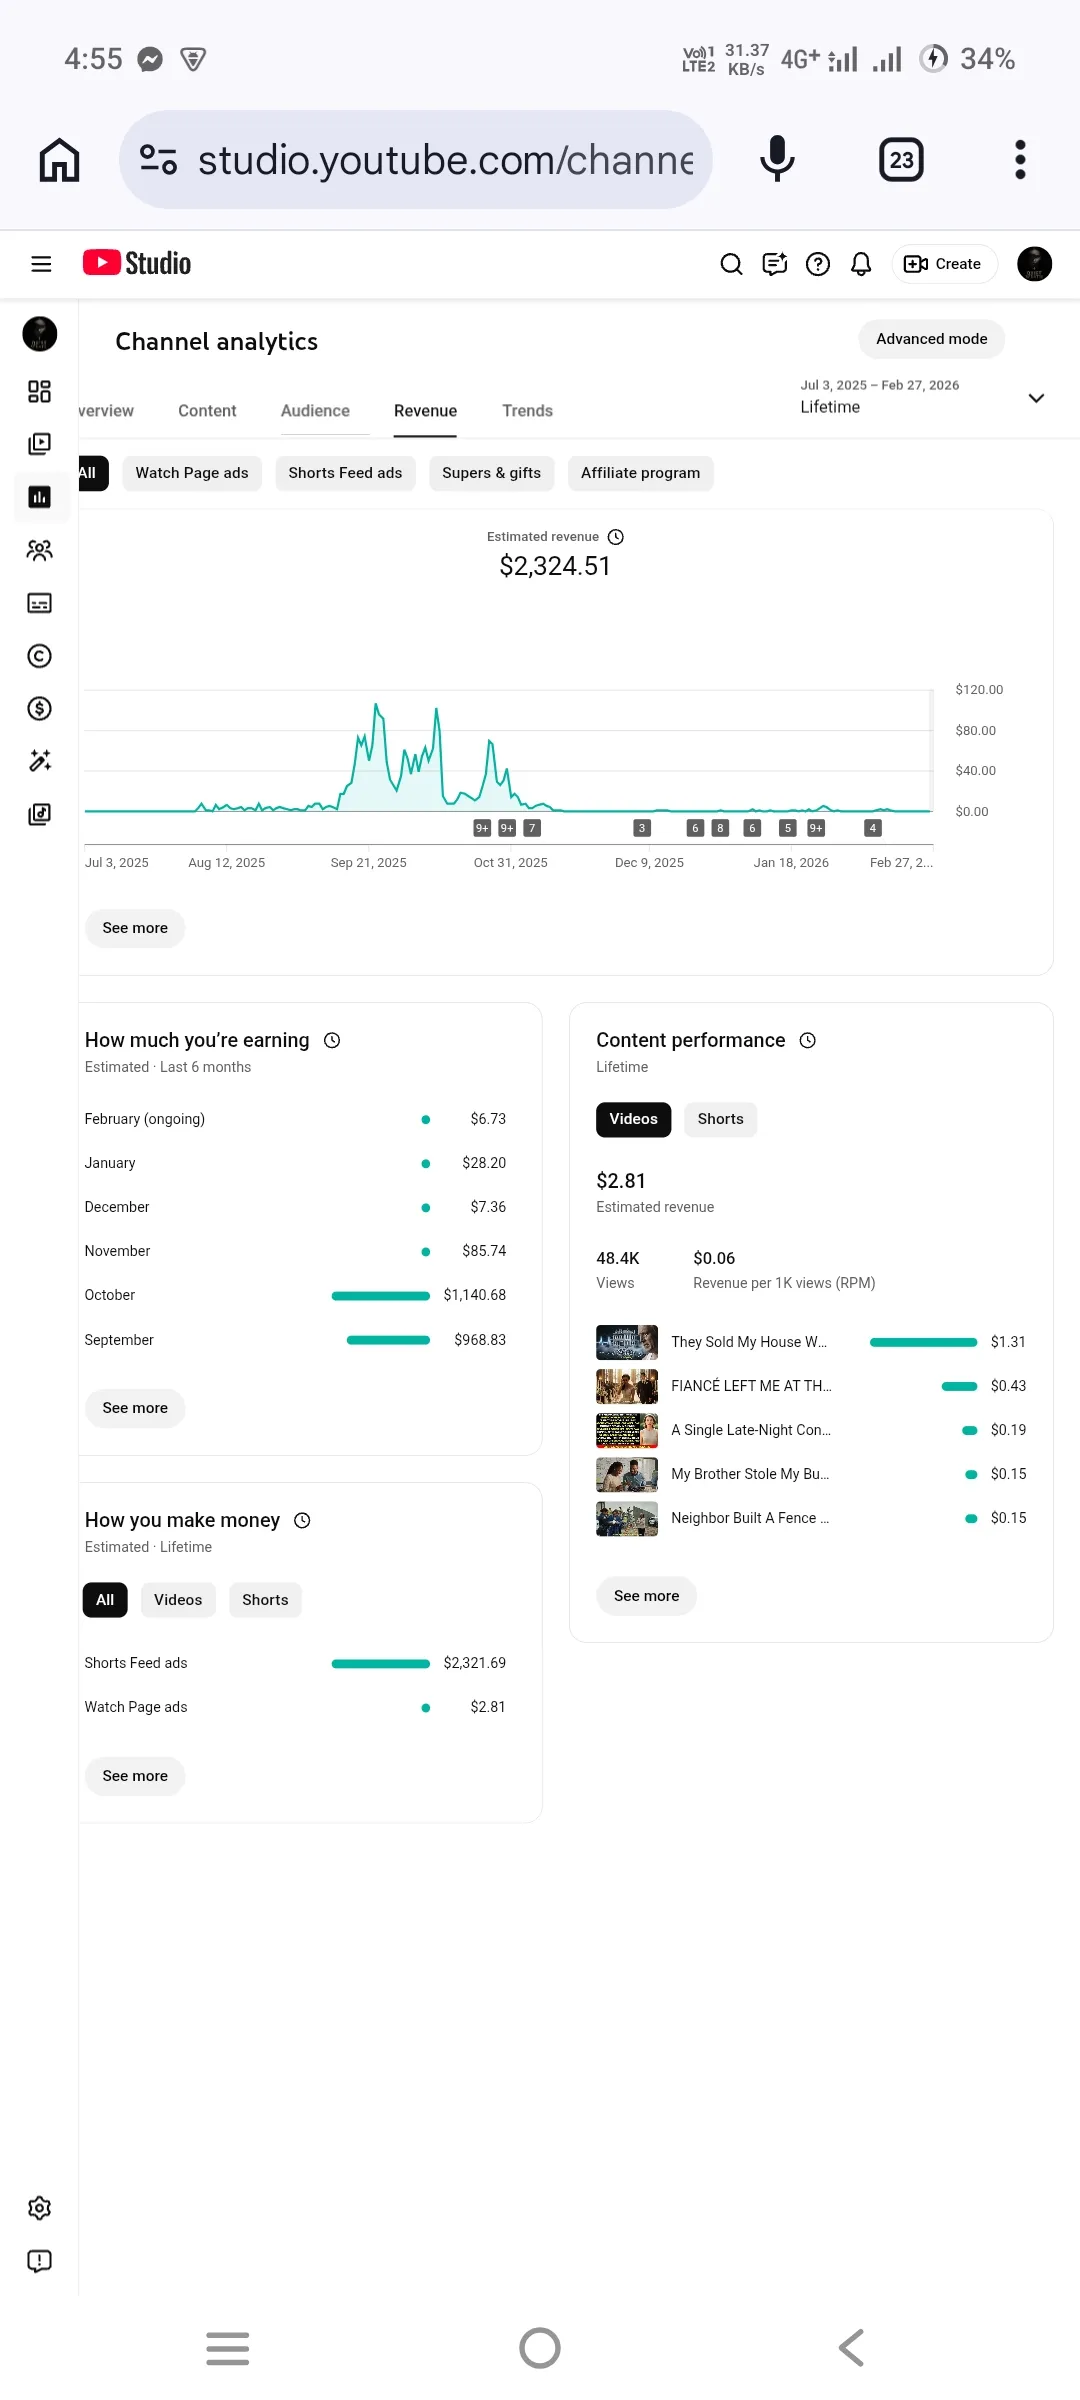This screenshot has width=1080, height=2400.
Task: Open the Studio search magnifier icon
Action: 732,264
